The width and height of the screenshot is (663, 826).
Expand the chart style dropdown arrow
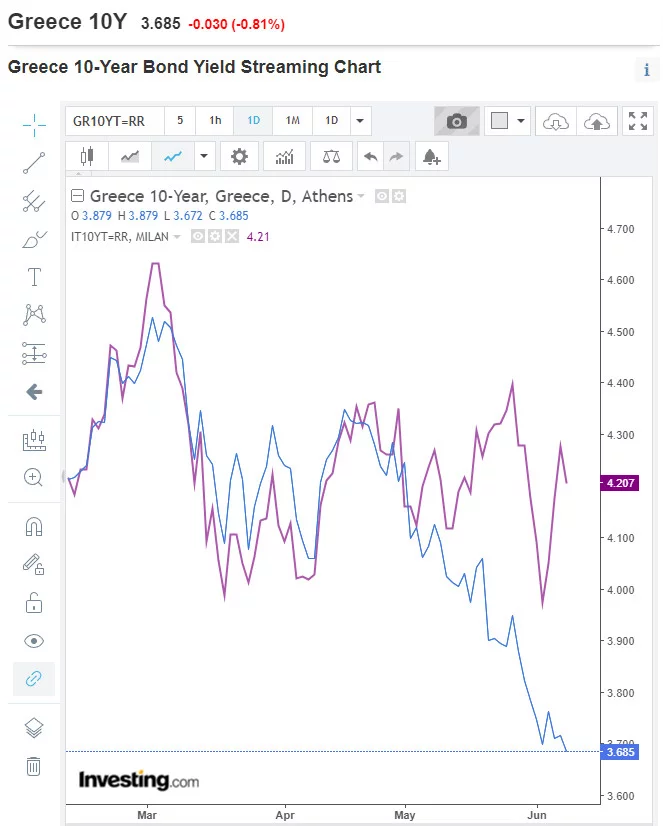coord(204,156)
